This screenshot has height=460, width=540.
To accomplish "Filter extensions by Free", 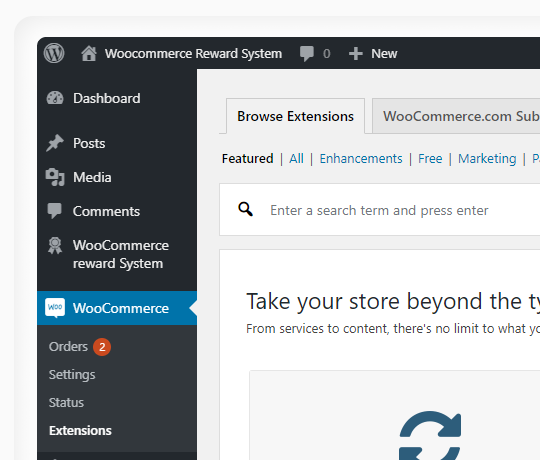I will pyautogui.click(x=430, y=159).
